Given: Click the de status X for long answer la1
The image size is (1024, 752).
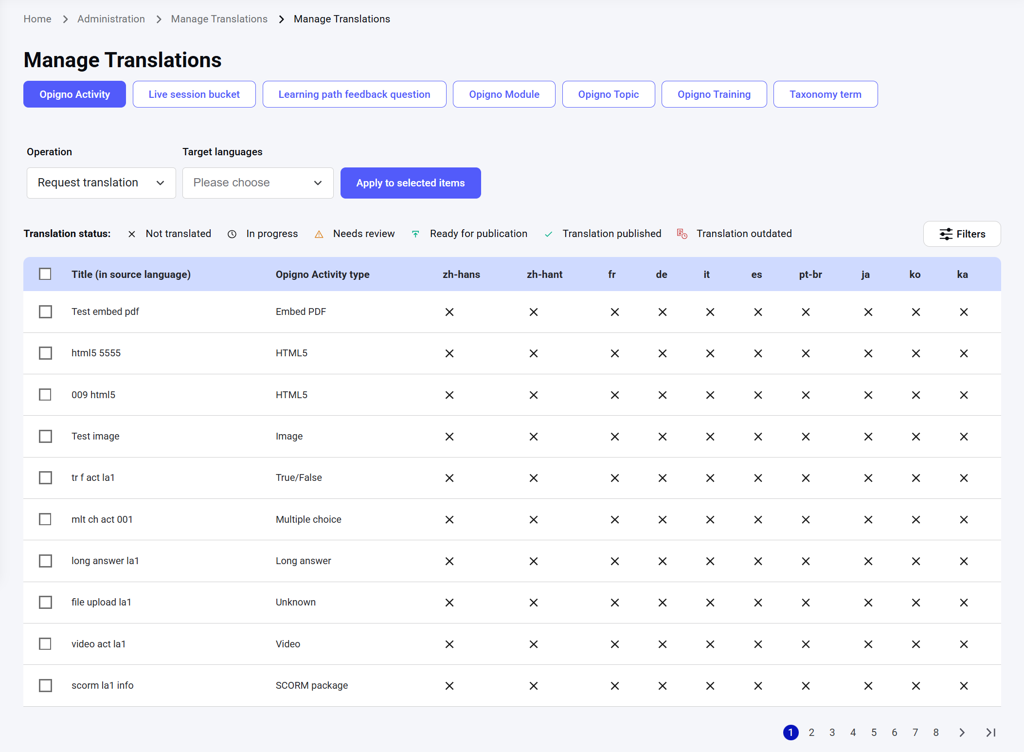Looking at the screenshot, I should [662, 561].
